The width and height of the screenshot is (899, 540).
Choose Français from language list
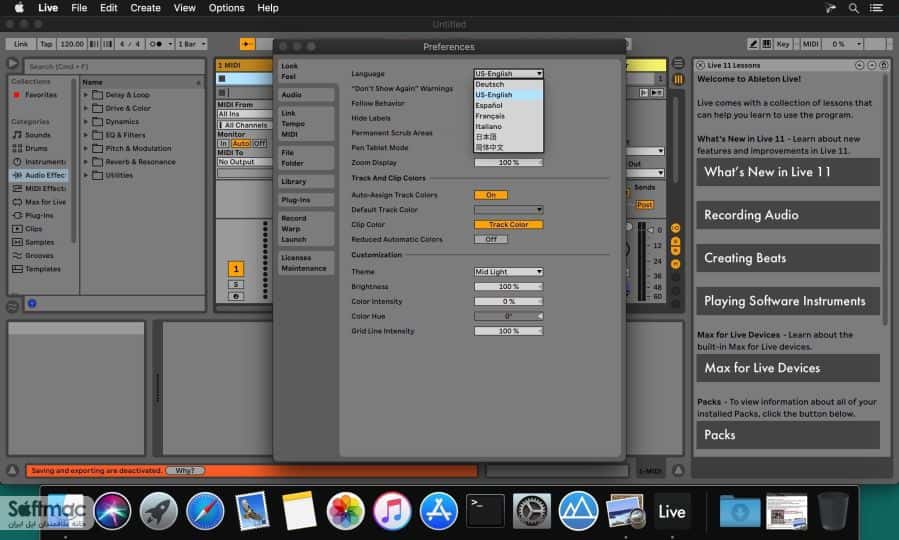pos(508,116)
